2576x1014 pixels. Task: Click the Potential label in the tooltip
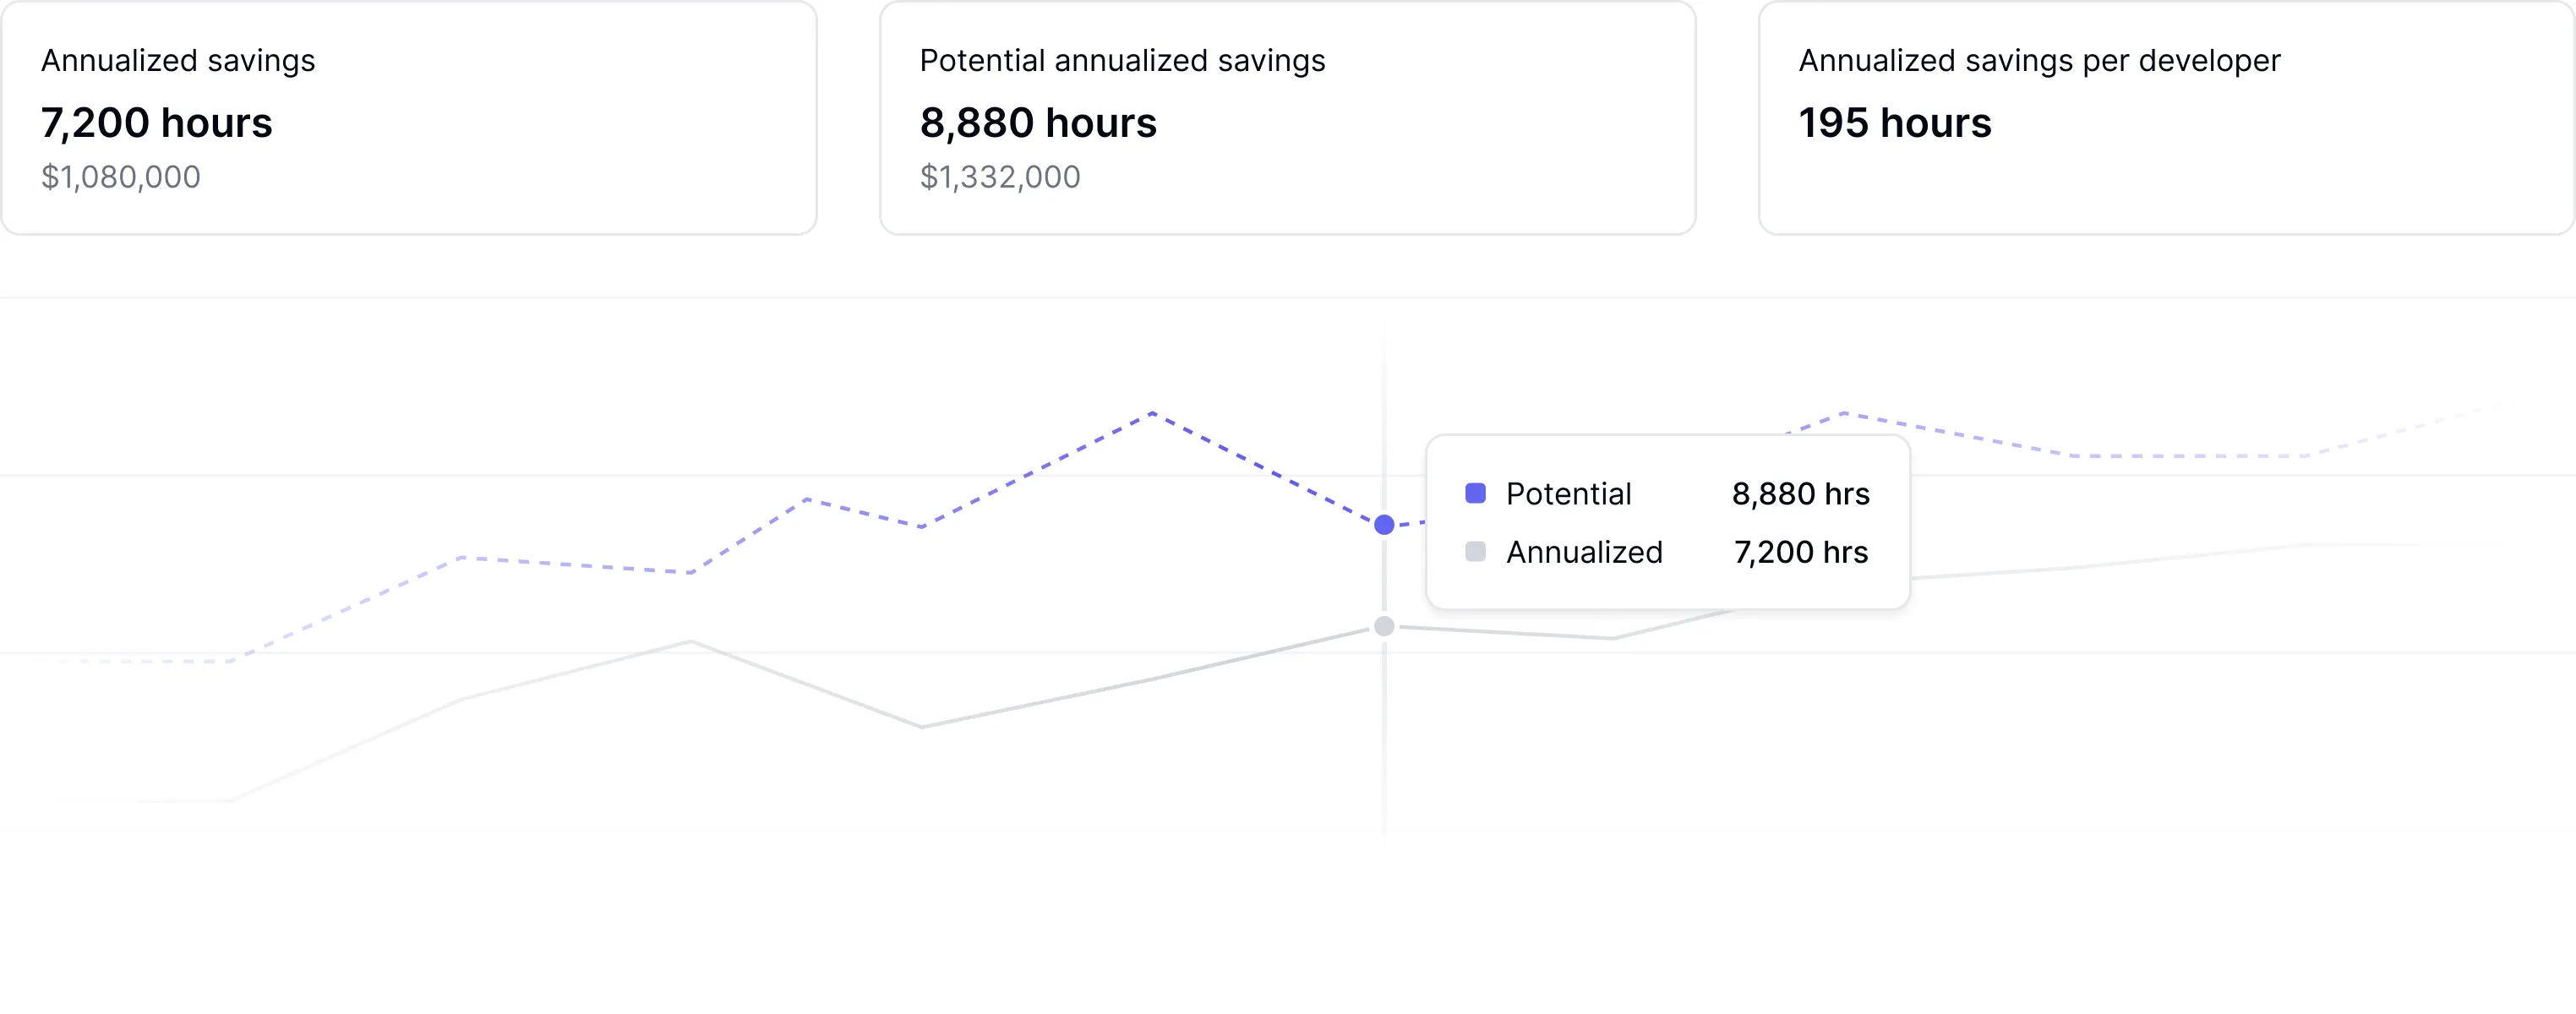click(x=1568, y=494)
